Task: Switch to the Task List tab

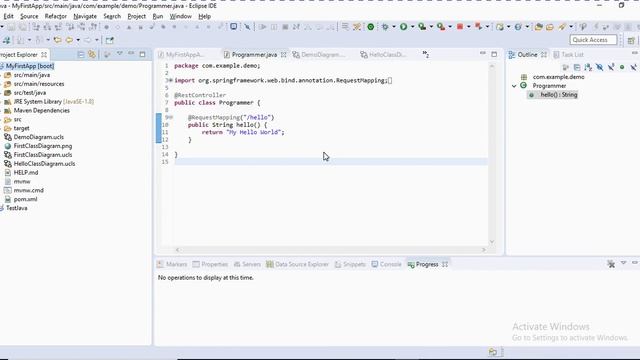Action: (569, 55)
